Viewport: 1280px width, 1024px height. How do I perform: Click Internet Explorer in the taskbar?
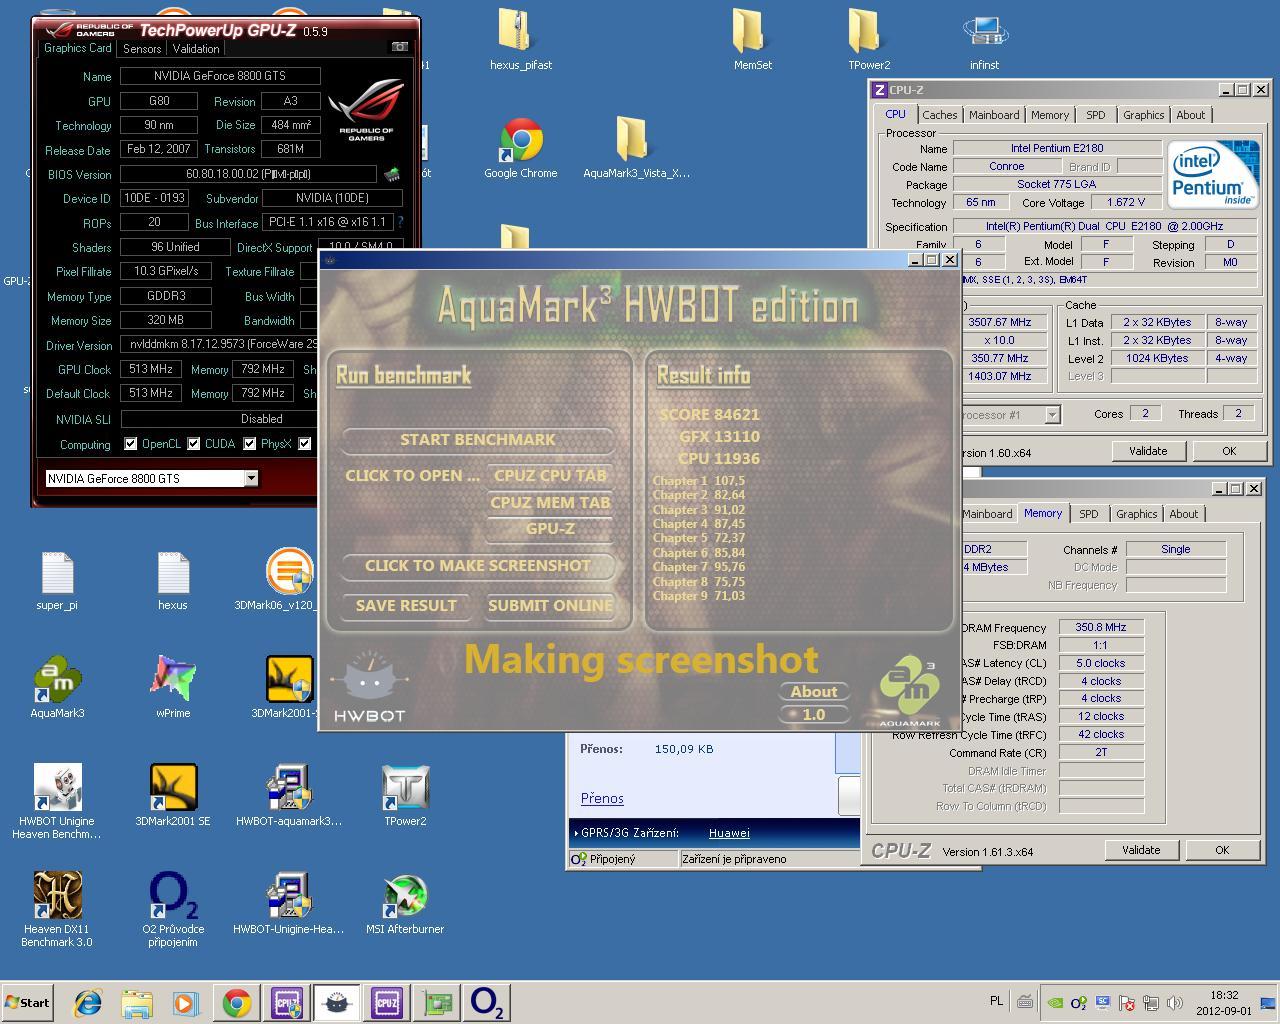click(x=87, y=1003)
